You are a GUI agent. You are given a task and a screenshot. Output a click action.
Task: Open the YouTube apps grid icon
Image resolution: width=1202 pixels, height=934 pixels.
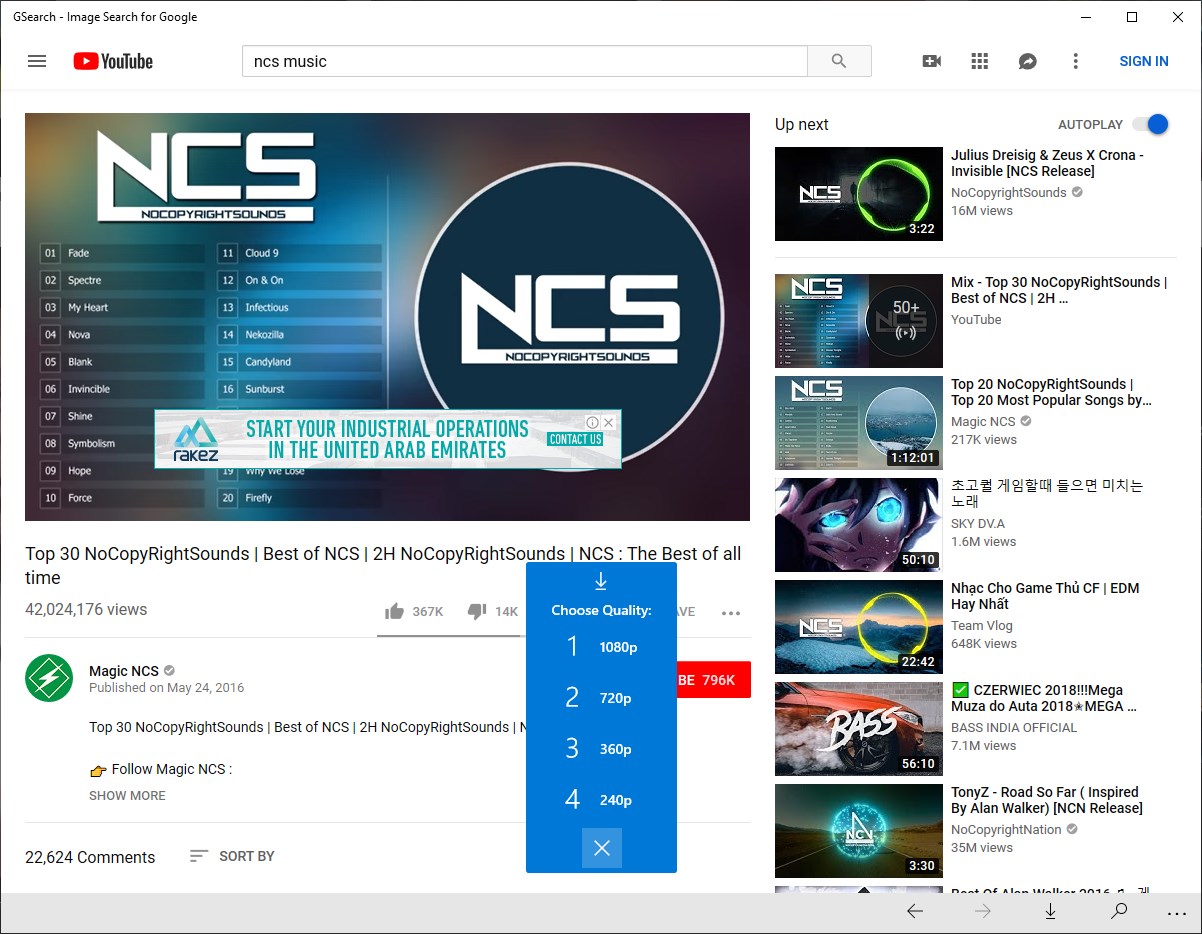coord(980,61)
